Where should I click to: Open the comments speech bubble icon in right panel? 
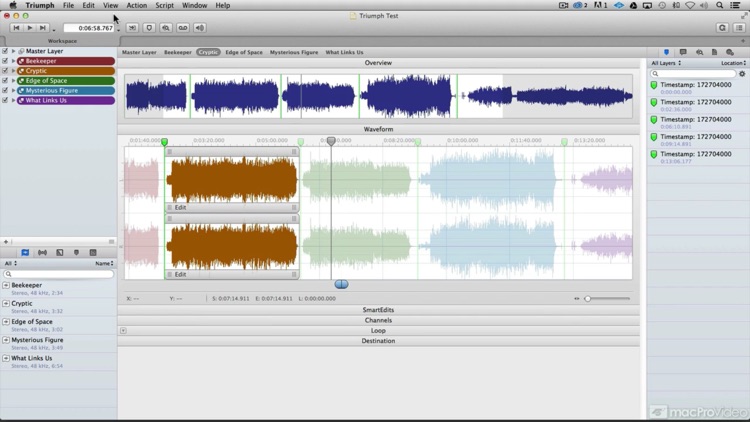click(x=683, y=52)
